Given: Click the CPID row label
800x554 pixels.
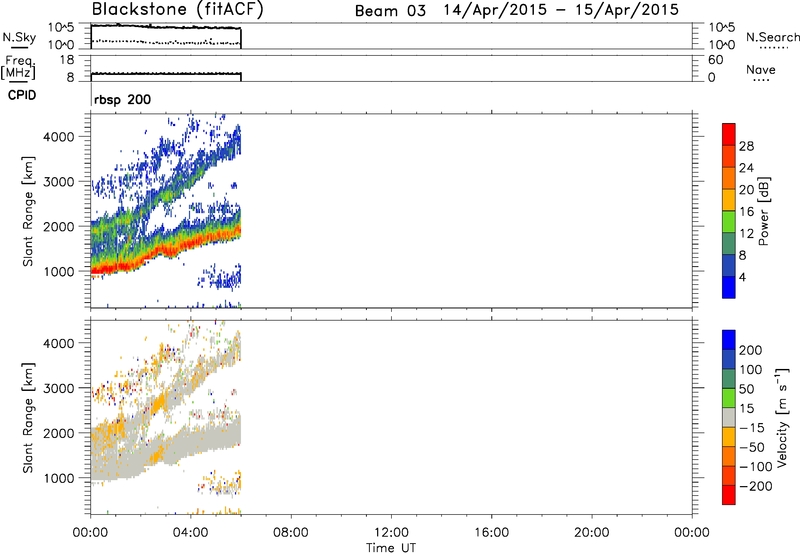Looking at the screenshot, I should (x=22, y=95).
